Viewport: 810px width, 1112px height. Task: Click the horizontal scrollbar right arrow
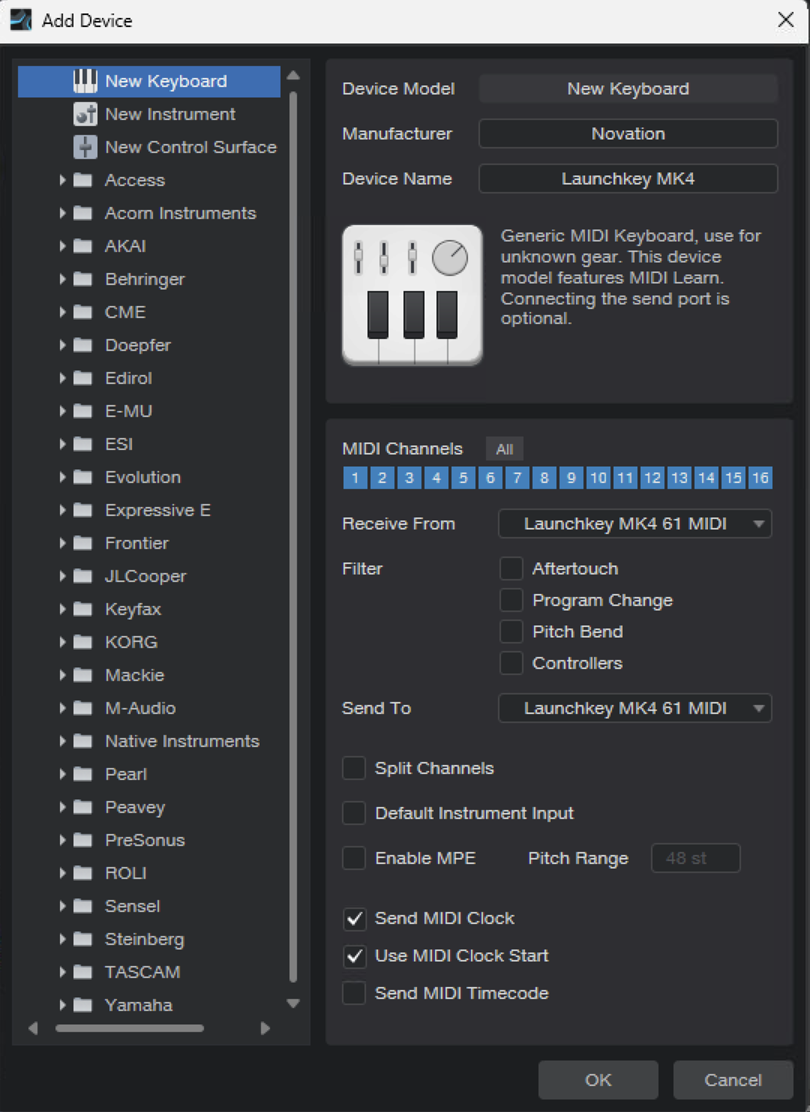(265, 1028)
